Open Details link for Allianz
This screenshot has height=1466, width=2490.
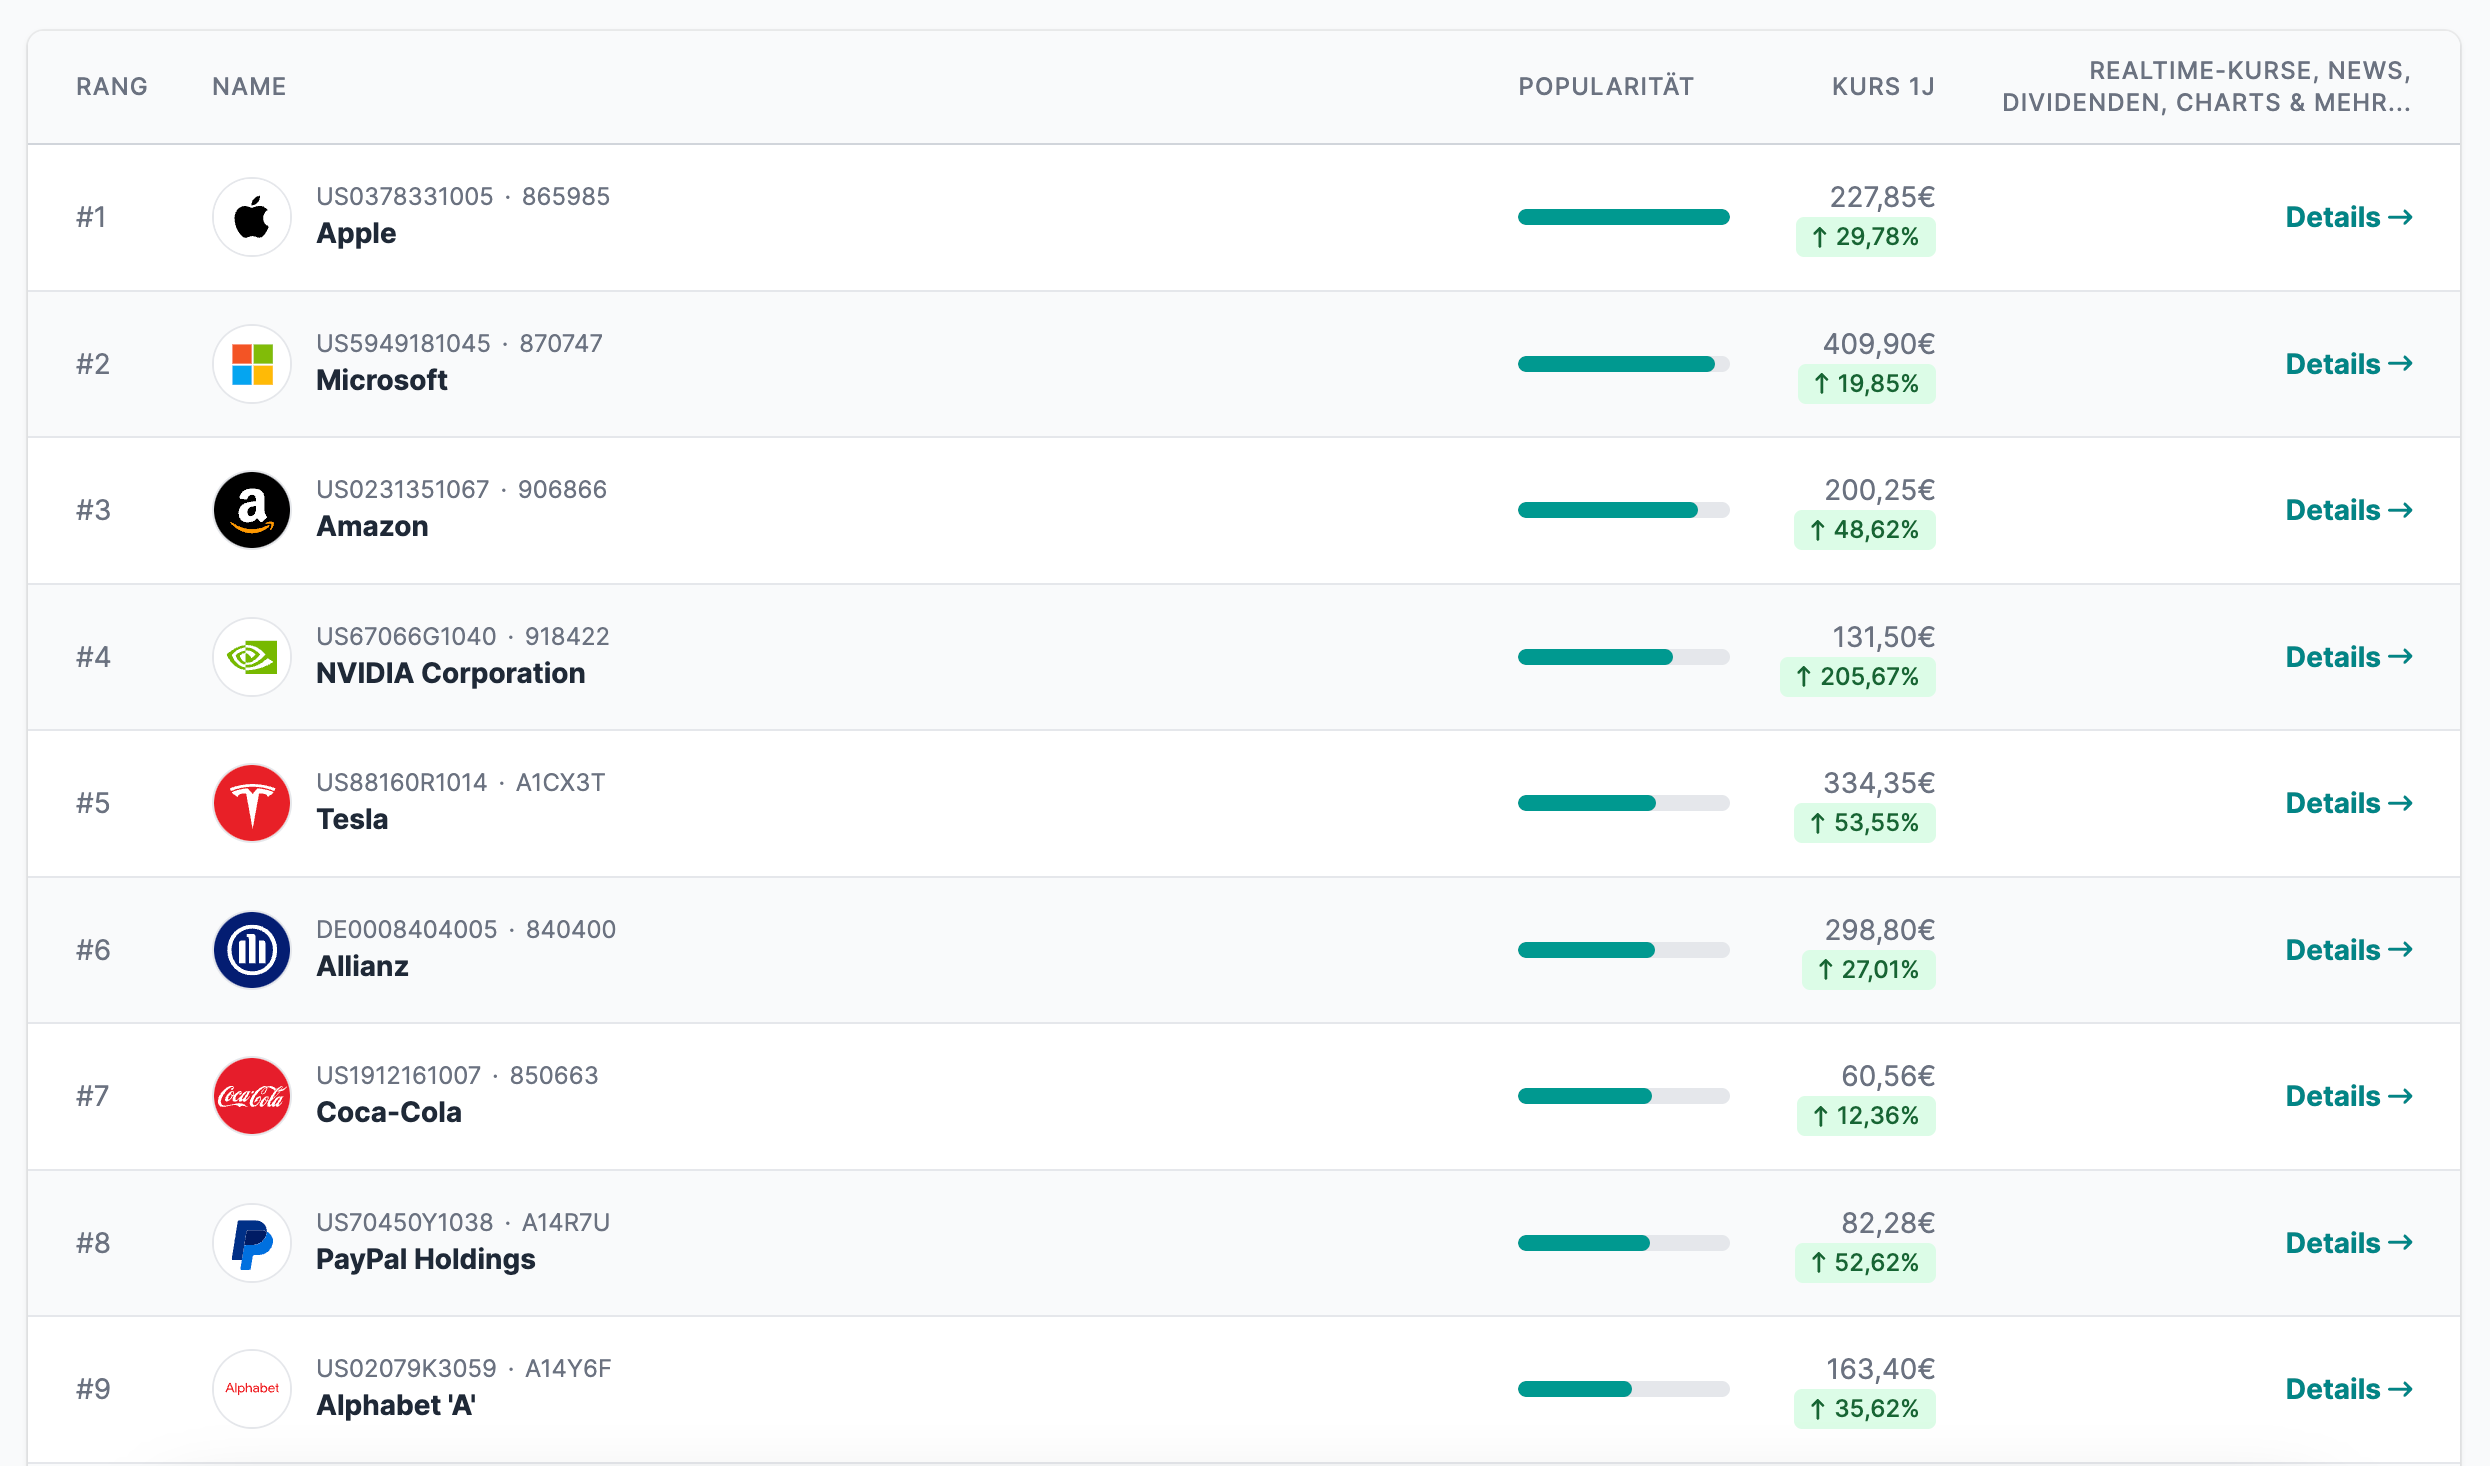click(x=2349, y=950)
